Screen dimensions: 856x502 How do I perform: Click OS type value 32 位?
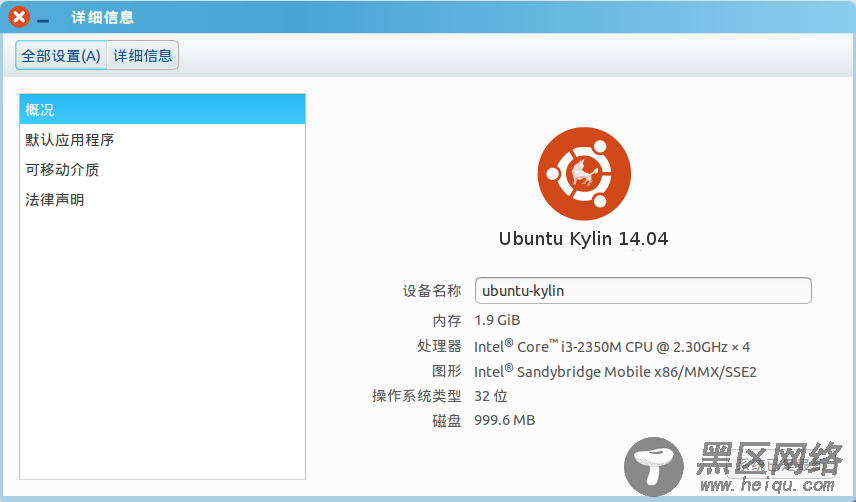pos(491,396)
